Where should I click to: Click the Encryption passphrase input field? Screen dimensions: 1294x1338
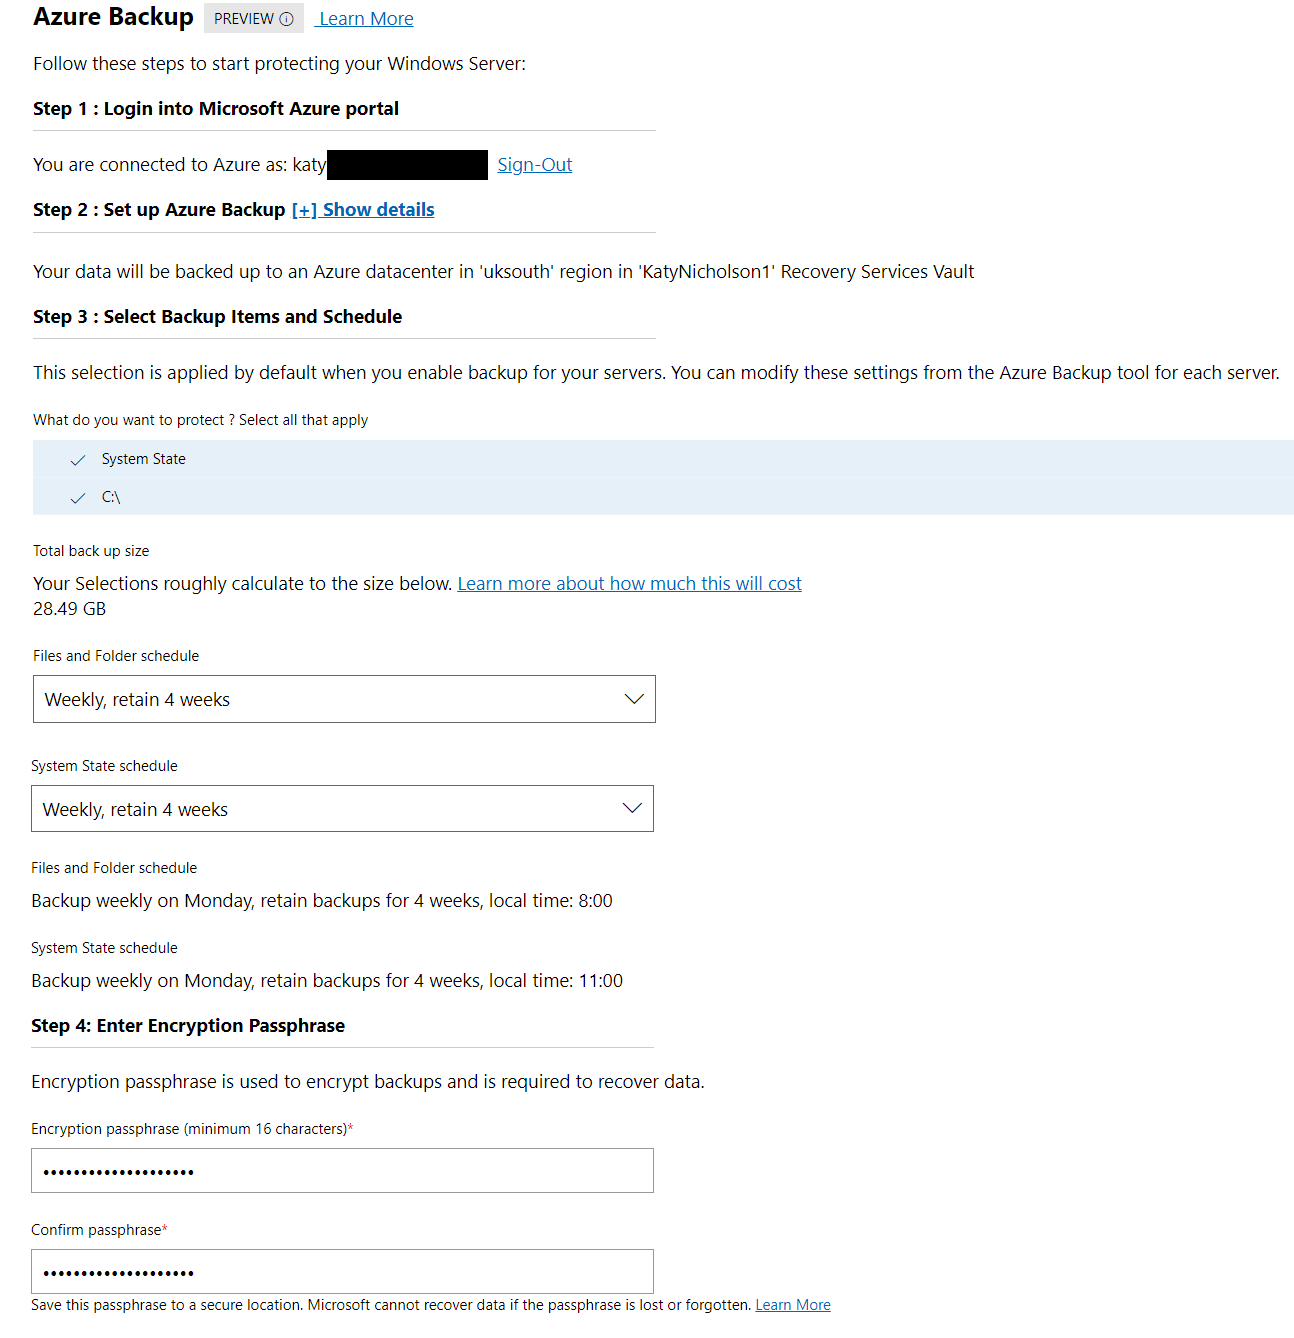342,1171
